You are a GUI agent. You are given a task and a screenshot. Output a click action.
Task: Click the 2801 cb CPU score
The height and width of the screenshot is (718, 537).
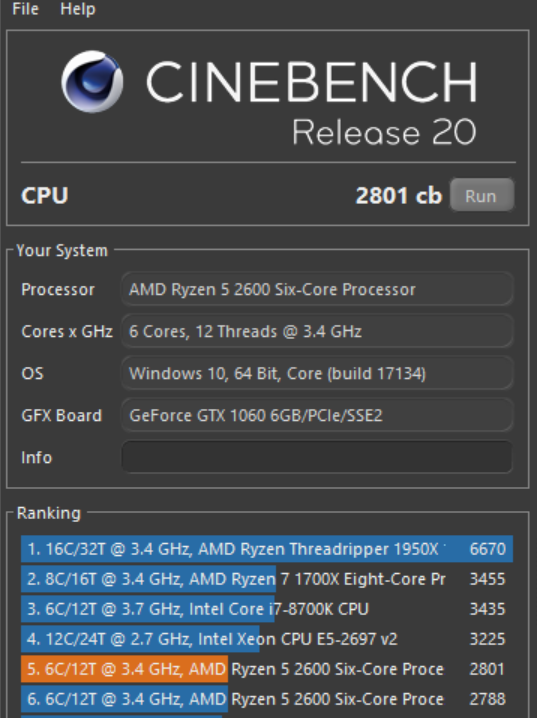[399, 196]
